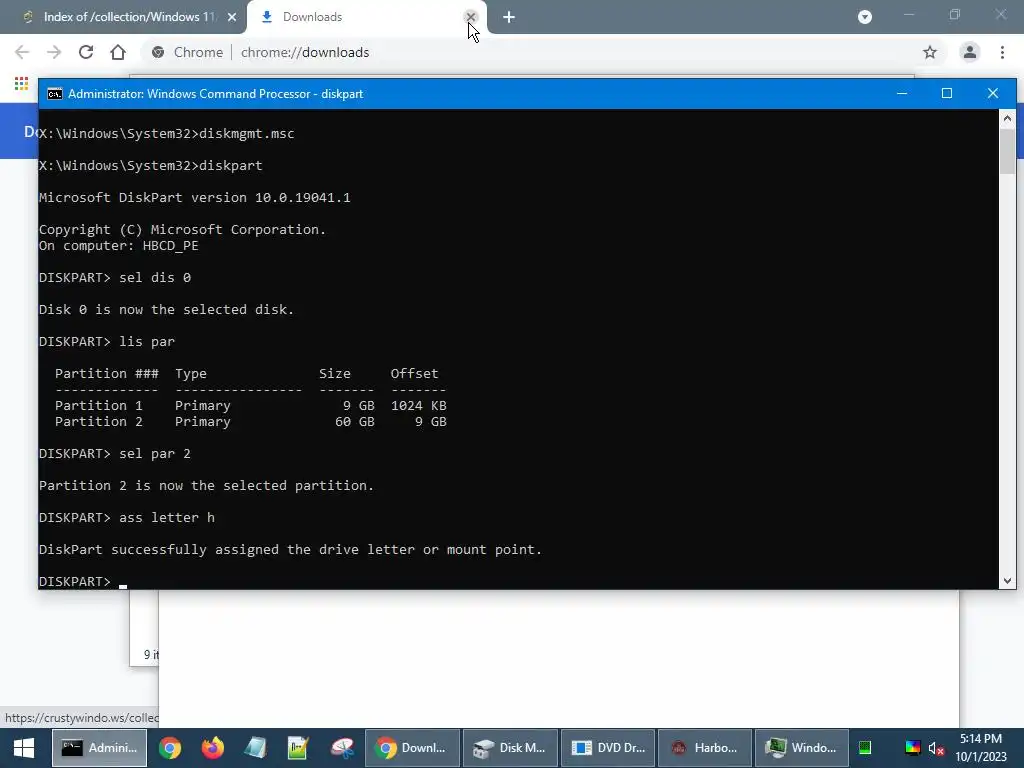Select the Administrator command prompt taskbar button
The width and height of the screenshot is (1024, 768).
tap(100, 748)
